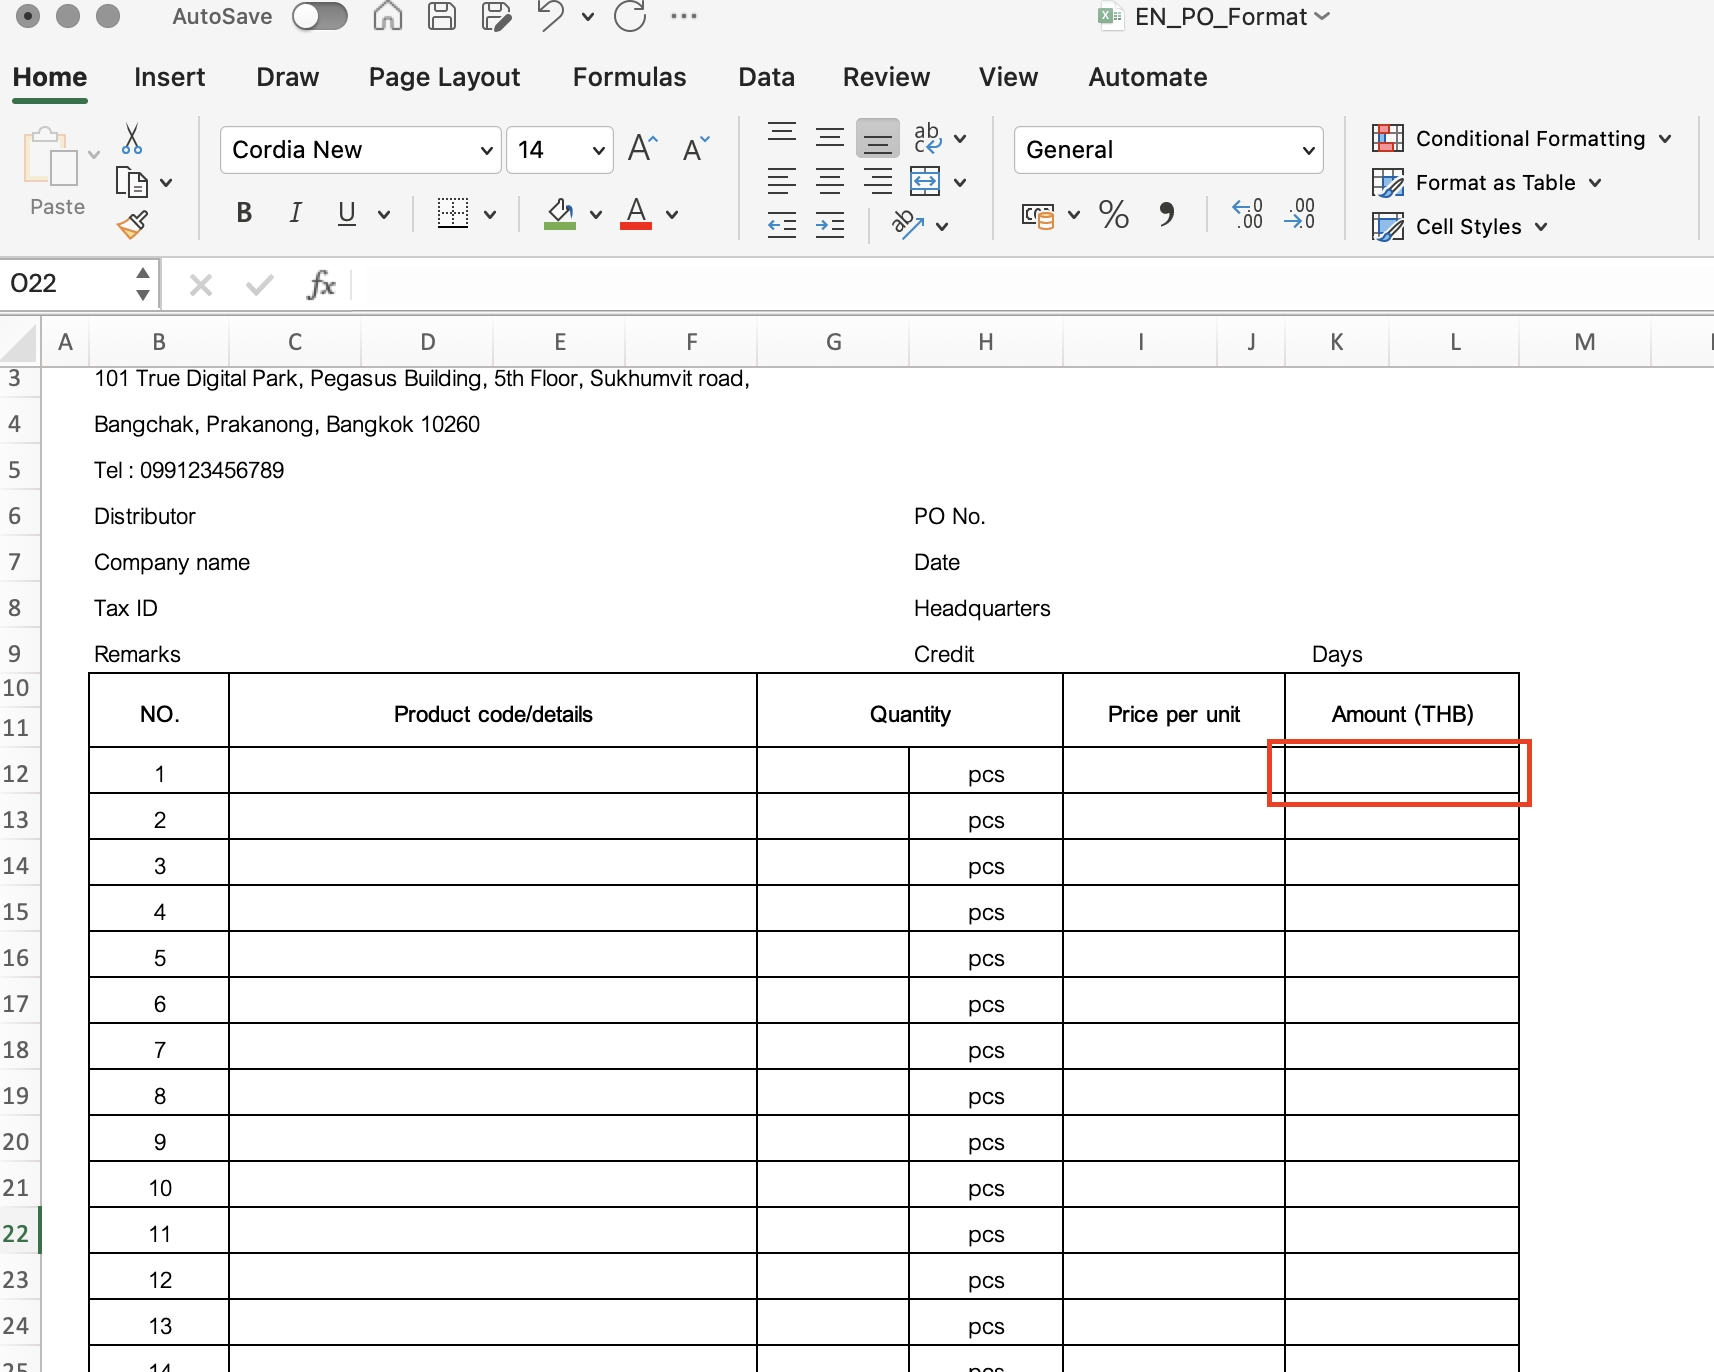1714x1372 pixels.
Task: Apply the percent number format
Action: (x=1114, y=214)
